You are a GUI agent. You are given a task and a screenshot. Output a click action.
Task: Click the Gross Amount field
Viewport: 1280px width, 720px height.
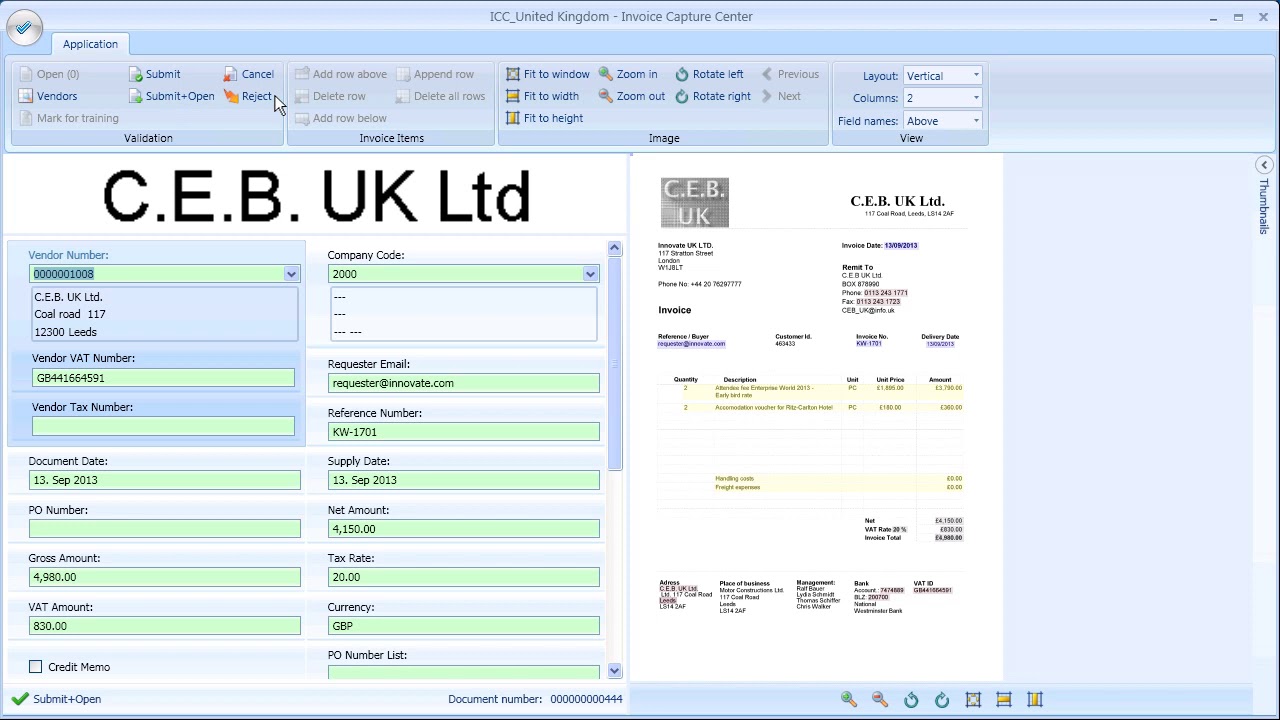pyautogui.click(x=165, y=577)
